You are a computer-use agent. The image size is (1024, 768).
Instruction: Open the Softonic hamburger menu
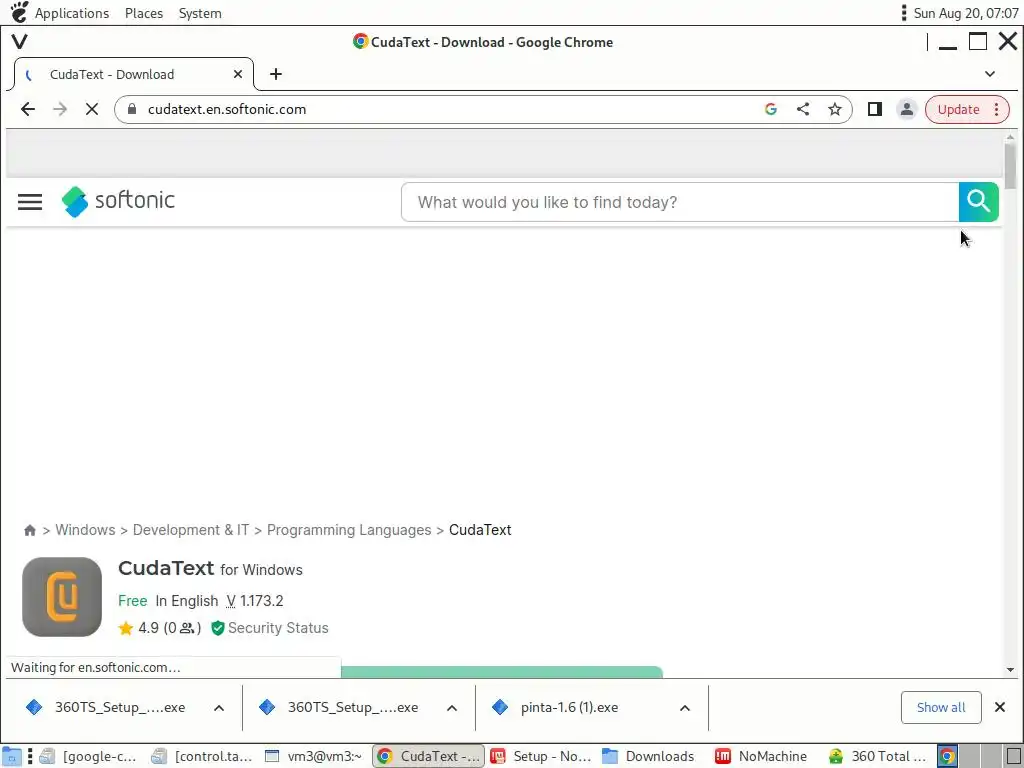(x=30, y=202)
